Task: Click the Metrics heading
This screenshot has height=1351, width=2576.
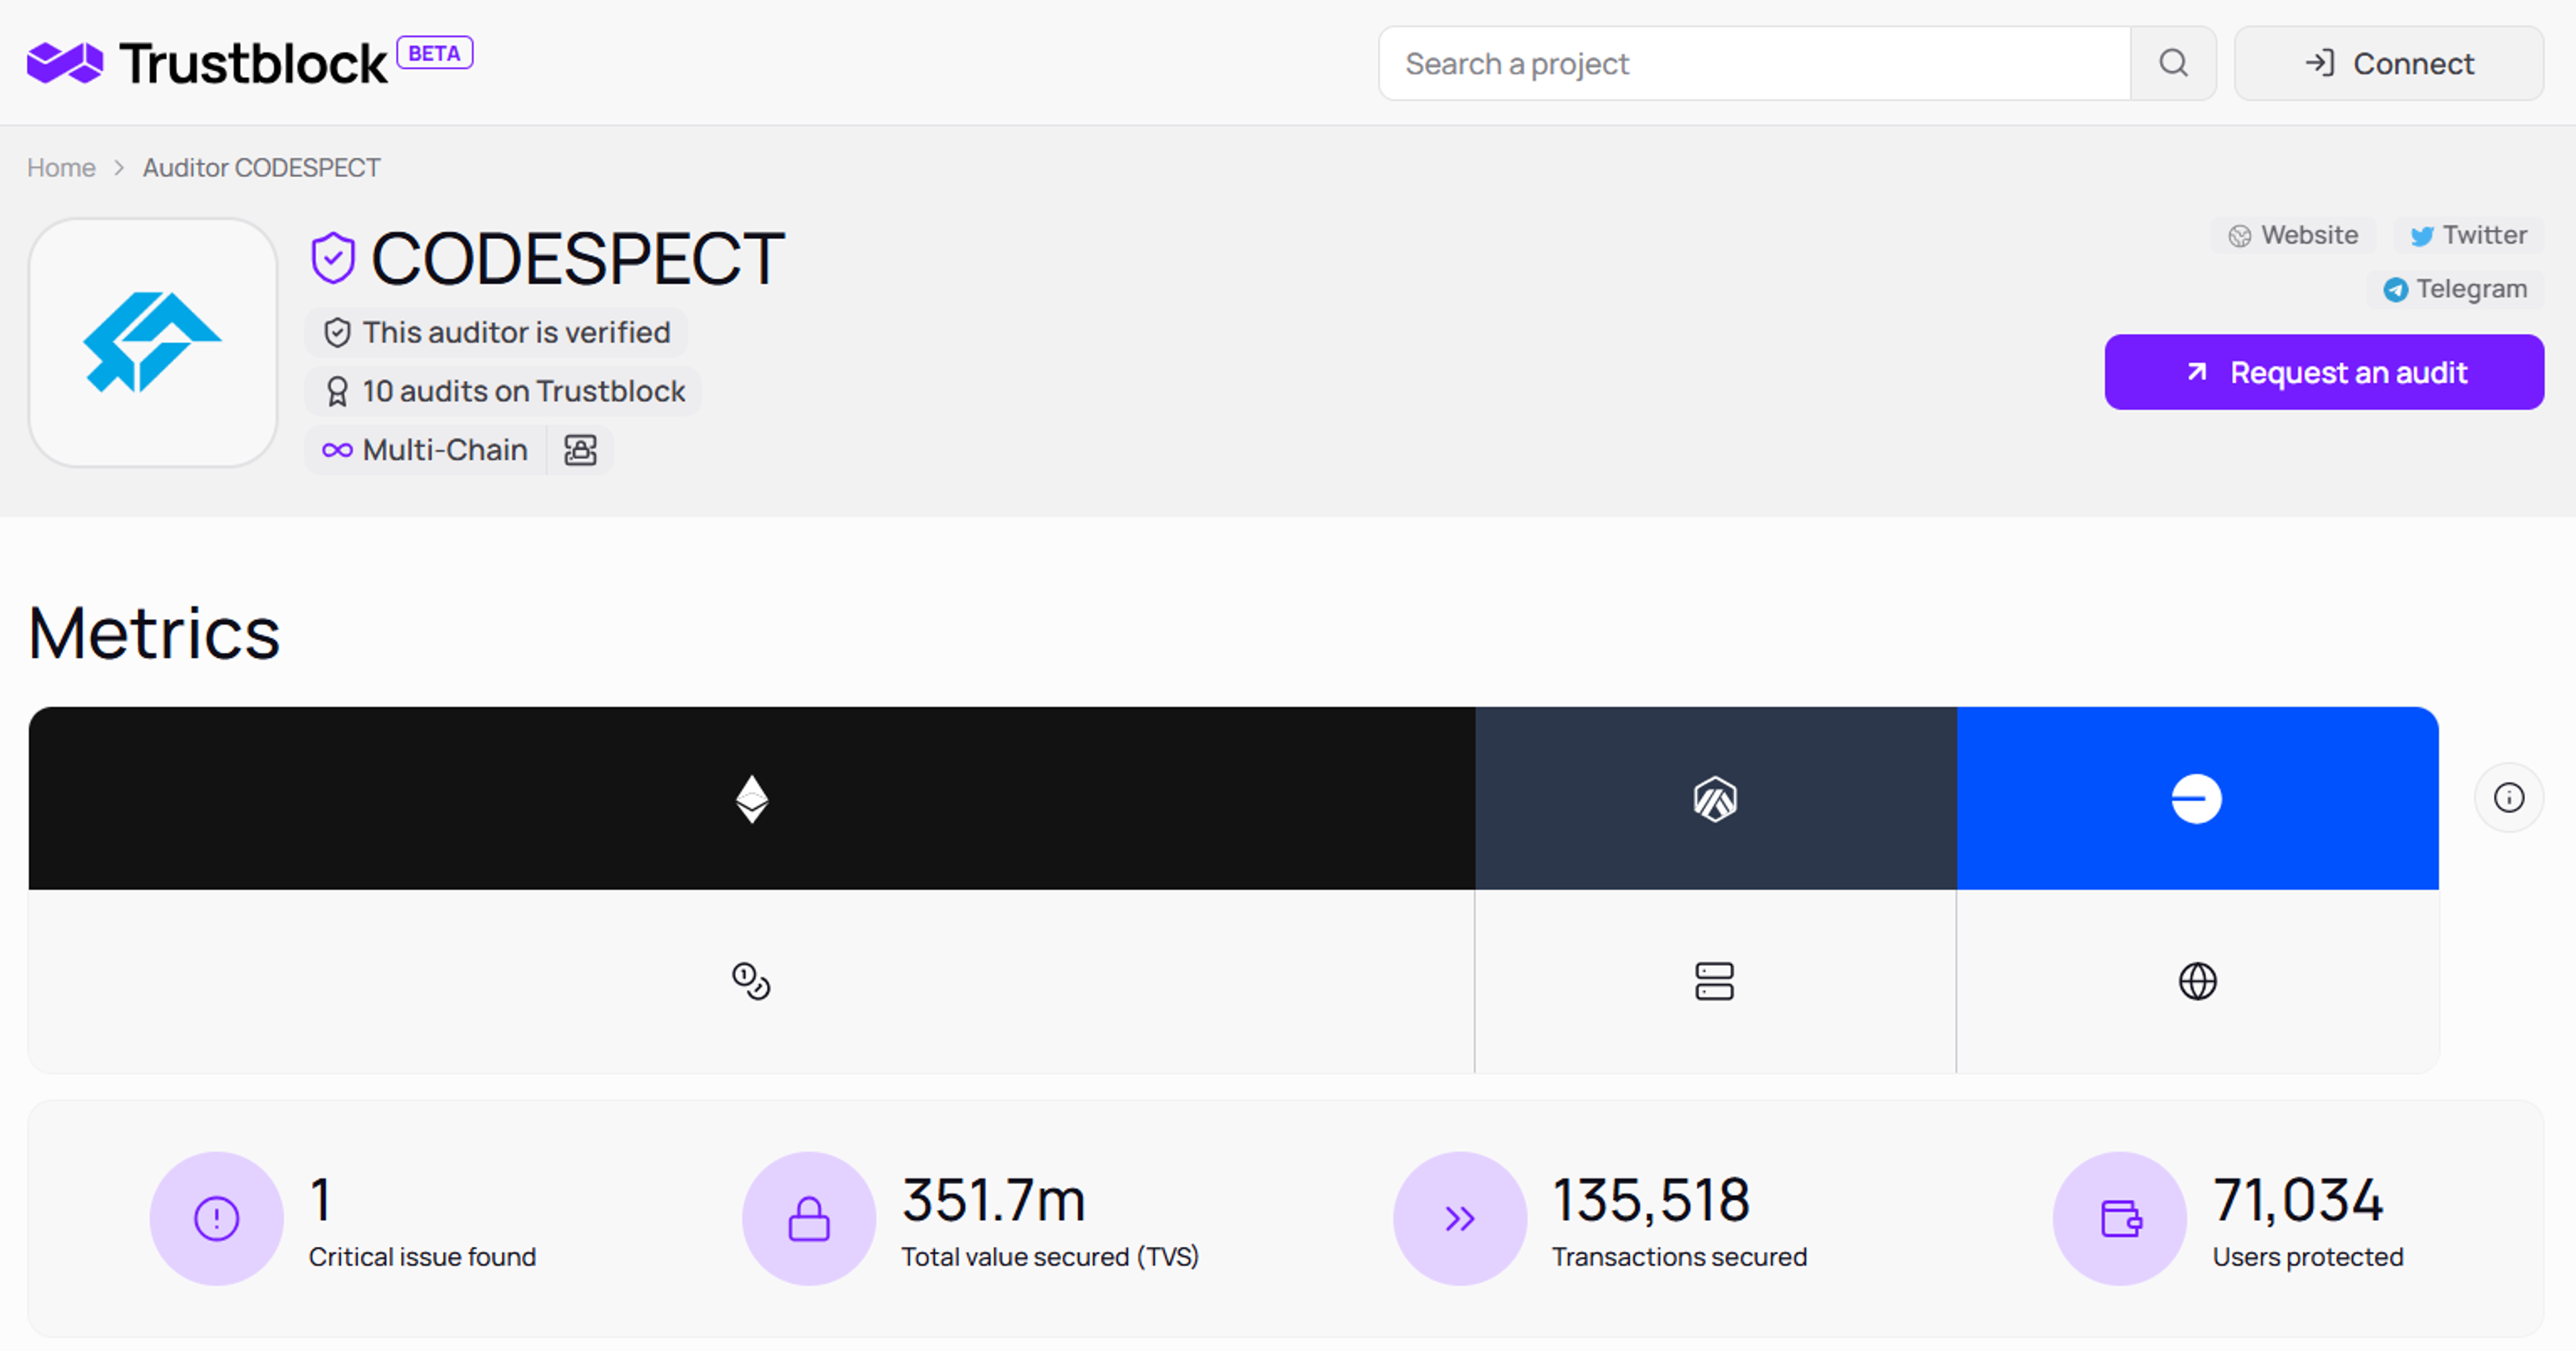Action: click(154, 633)
